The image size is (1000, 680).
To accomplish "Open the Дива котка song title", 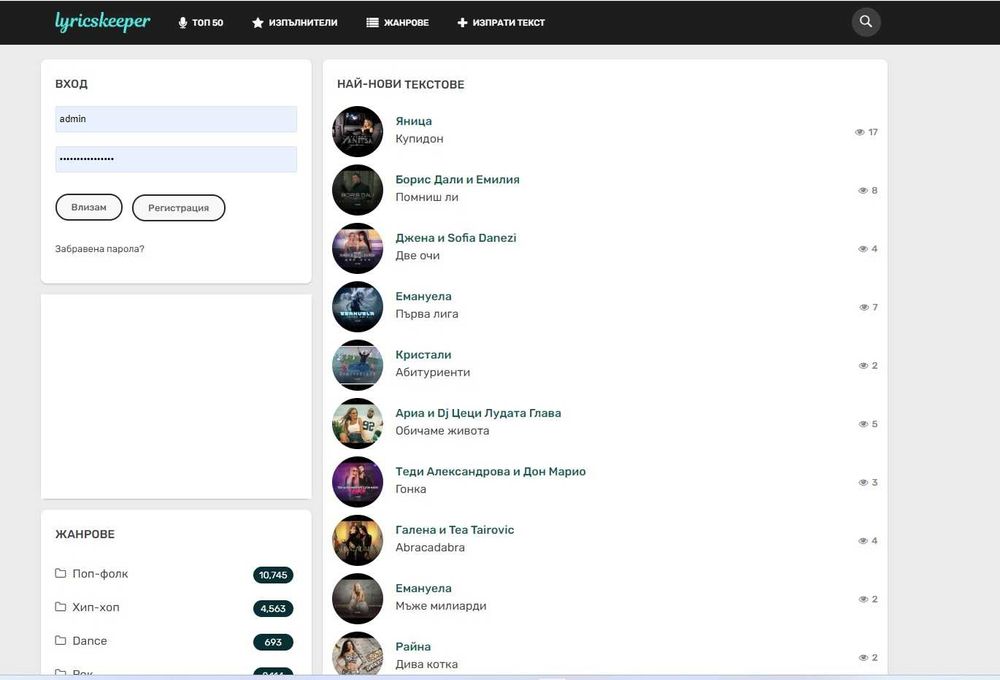I will 427,664.
